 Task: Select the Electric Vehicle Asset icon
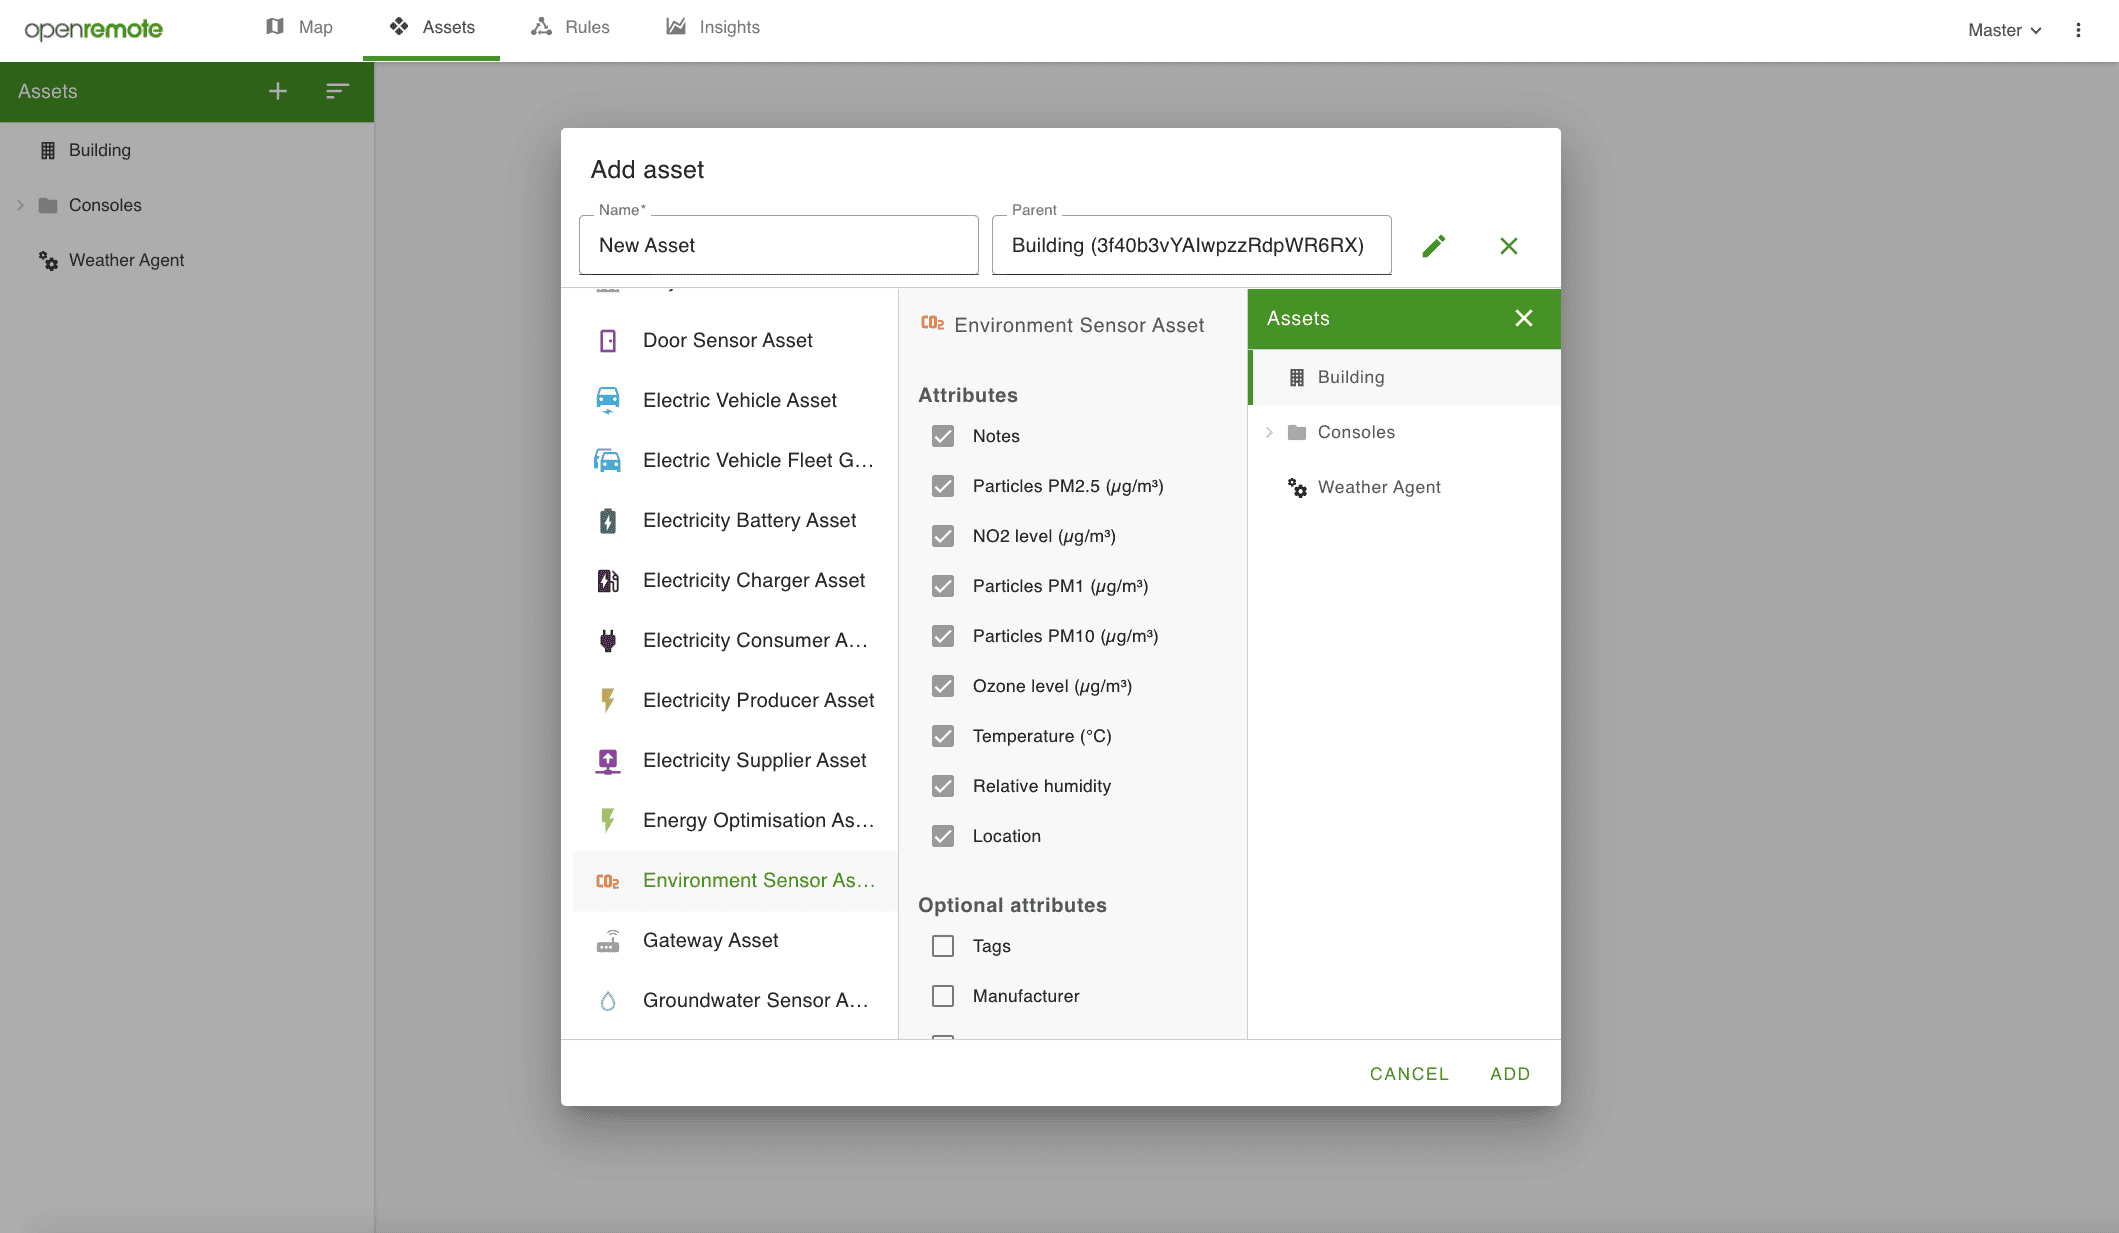608,400
